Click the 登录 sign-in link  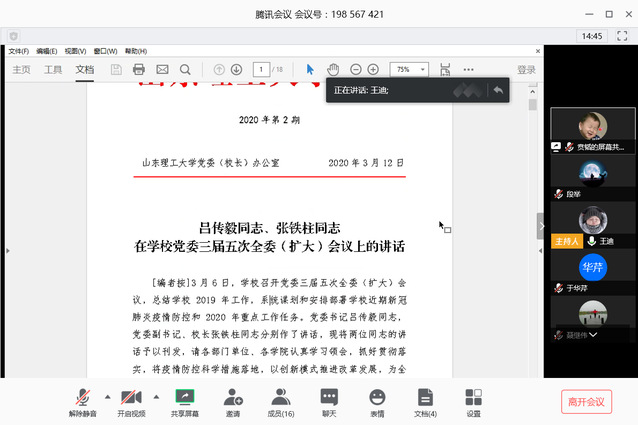pyautogui.click(x=526, y=69)
